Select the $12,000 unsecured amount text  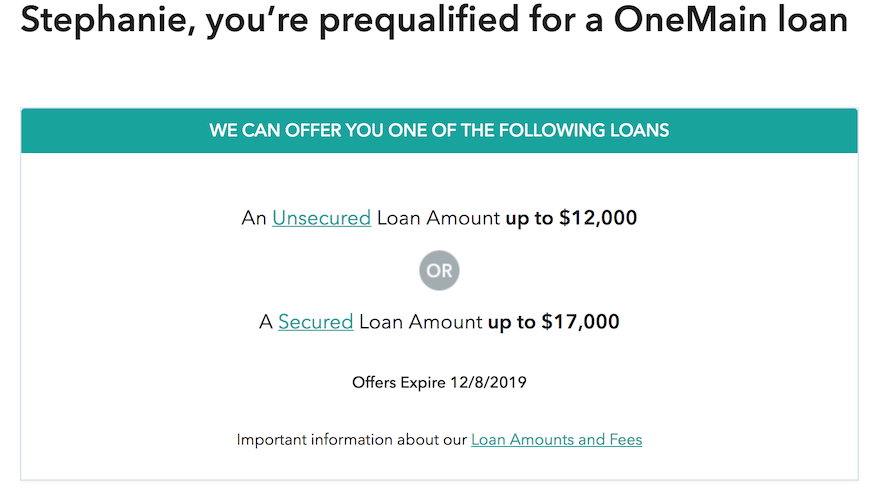tap(598, 218)
